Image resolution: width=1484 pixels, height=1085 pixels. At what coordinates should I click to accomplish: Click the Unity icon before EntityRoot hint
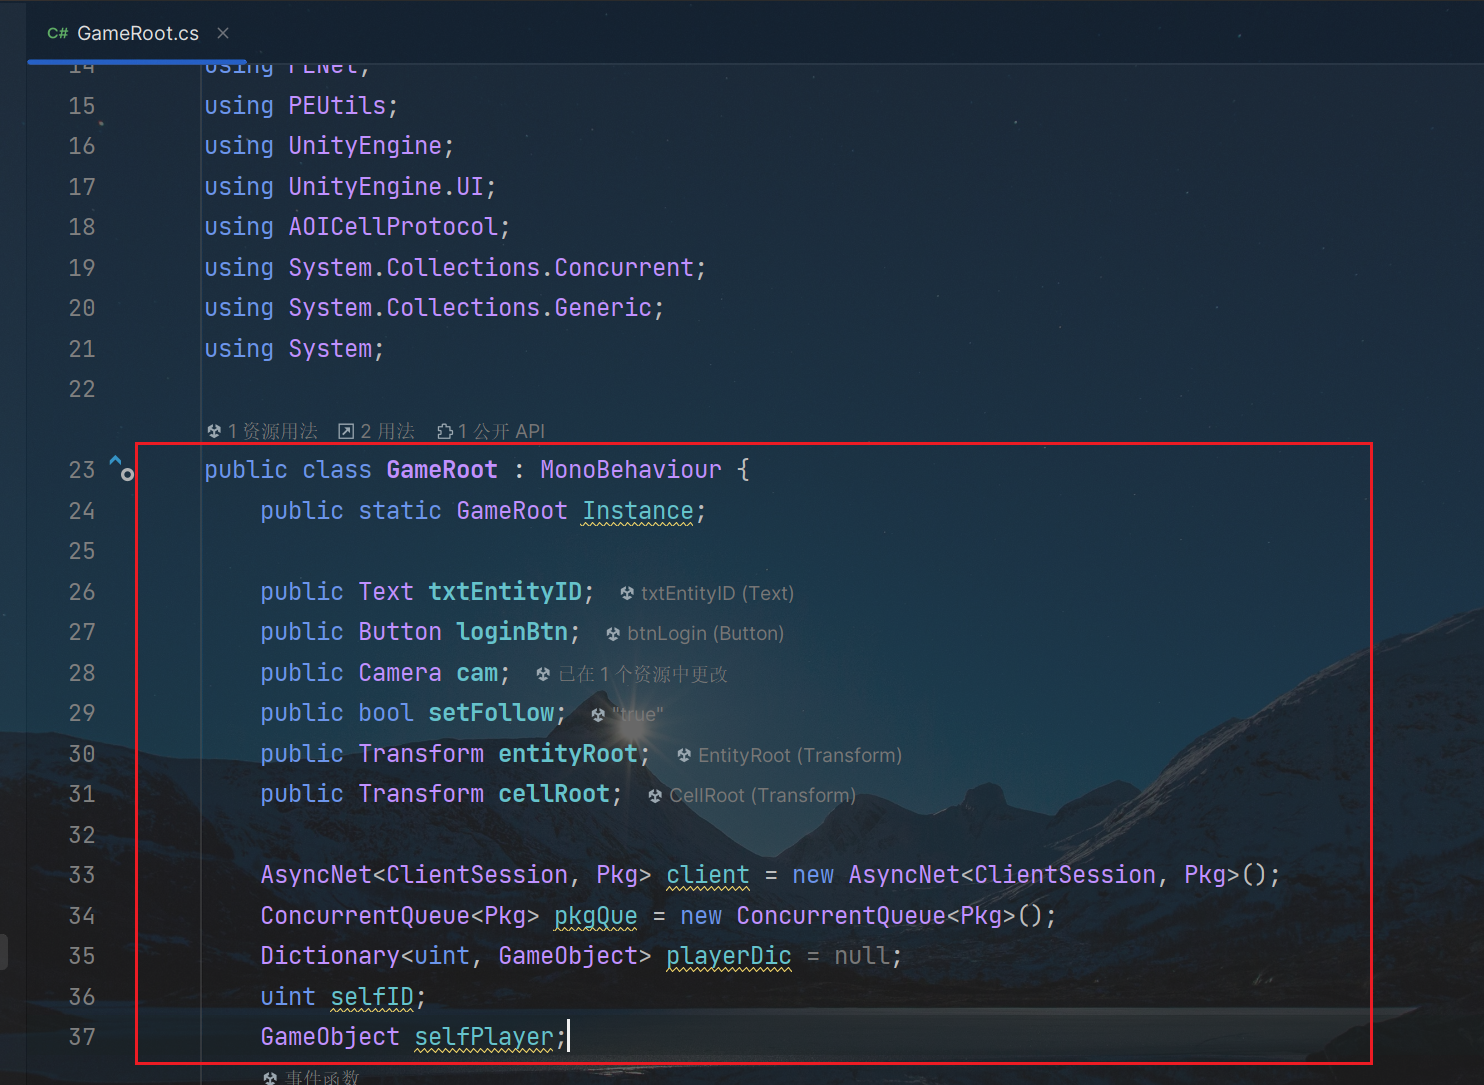pos(684,755)
